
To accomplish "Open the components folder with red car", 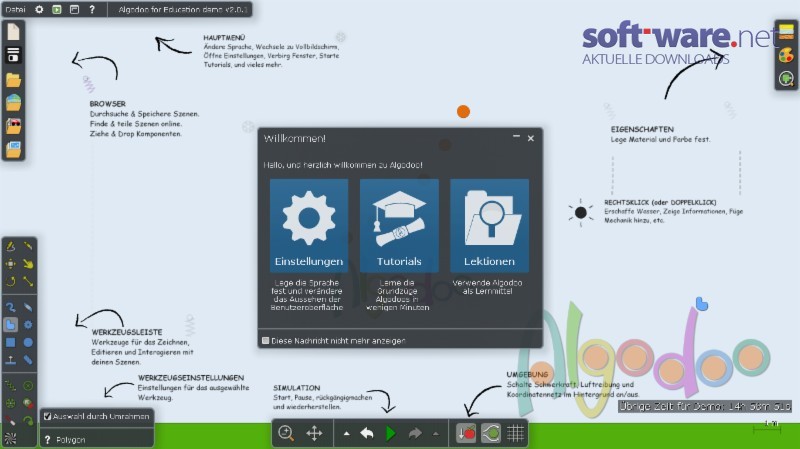I will [x=13, y=126].
